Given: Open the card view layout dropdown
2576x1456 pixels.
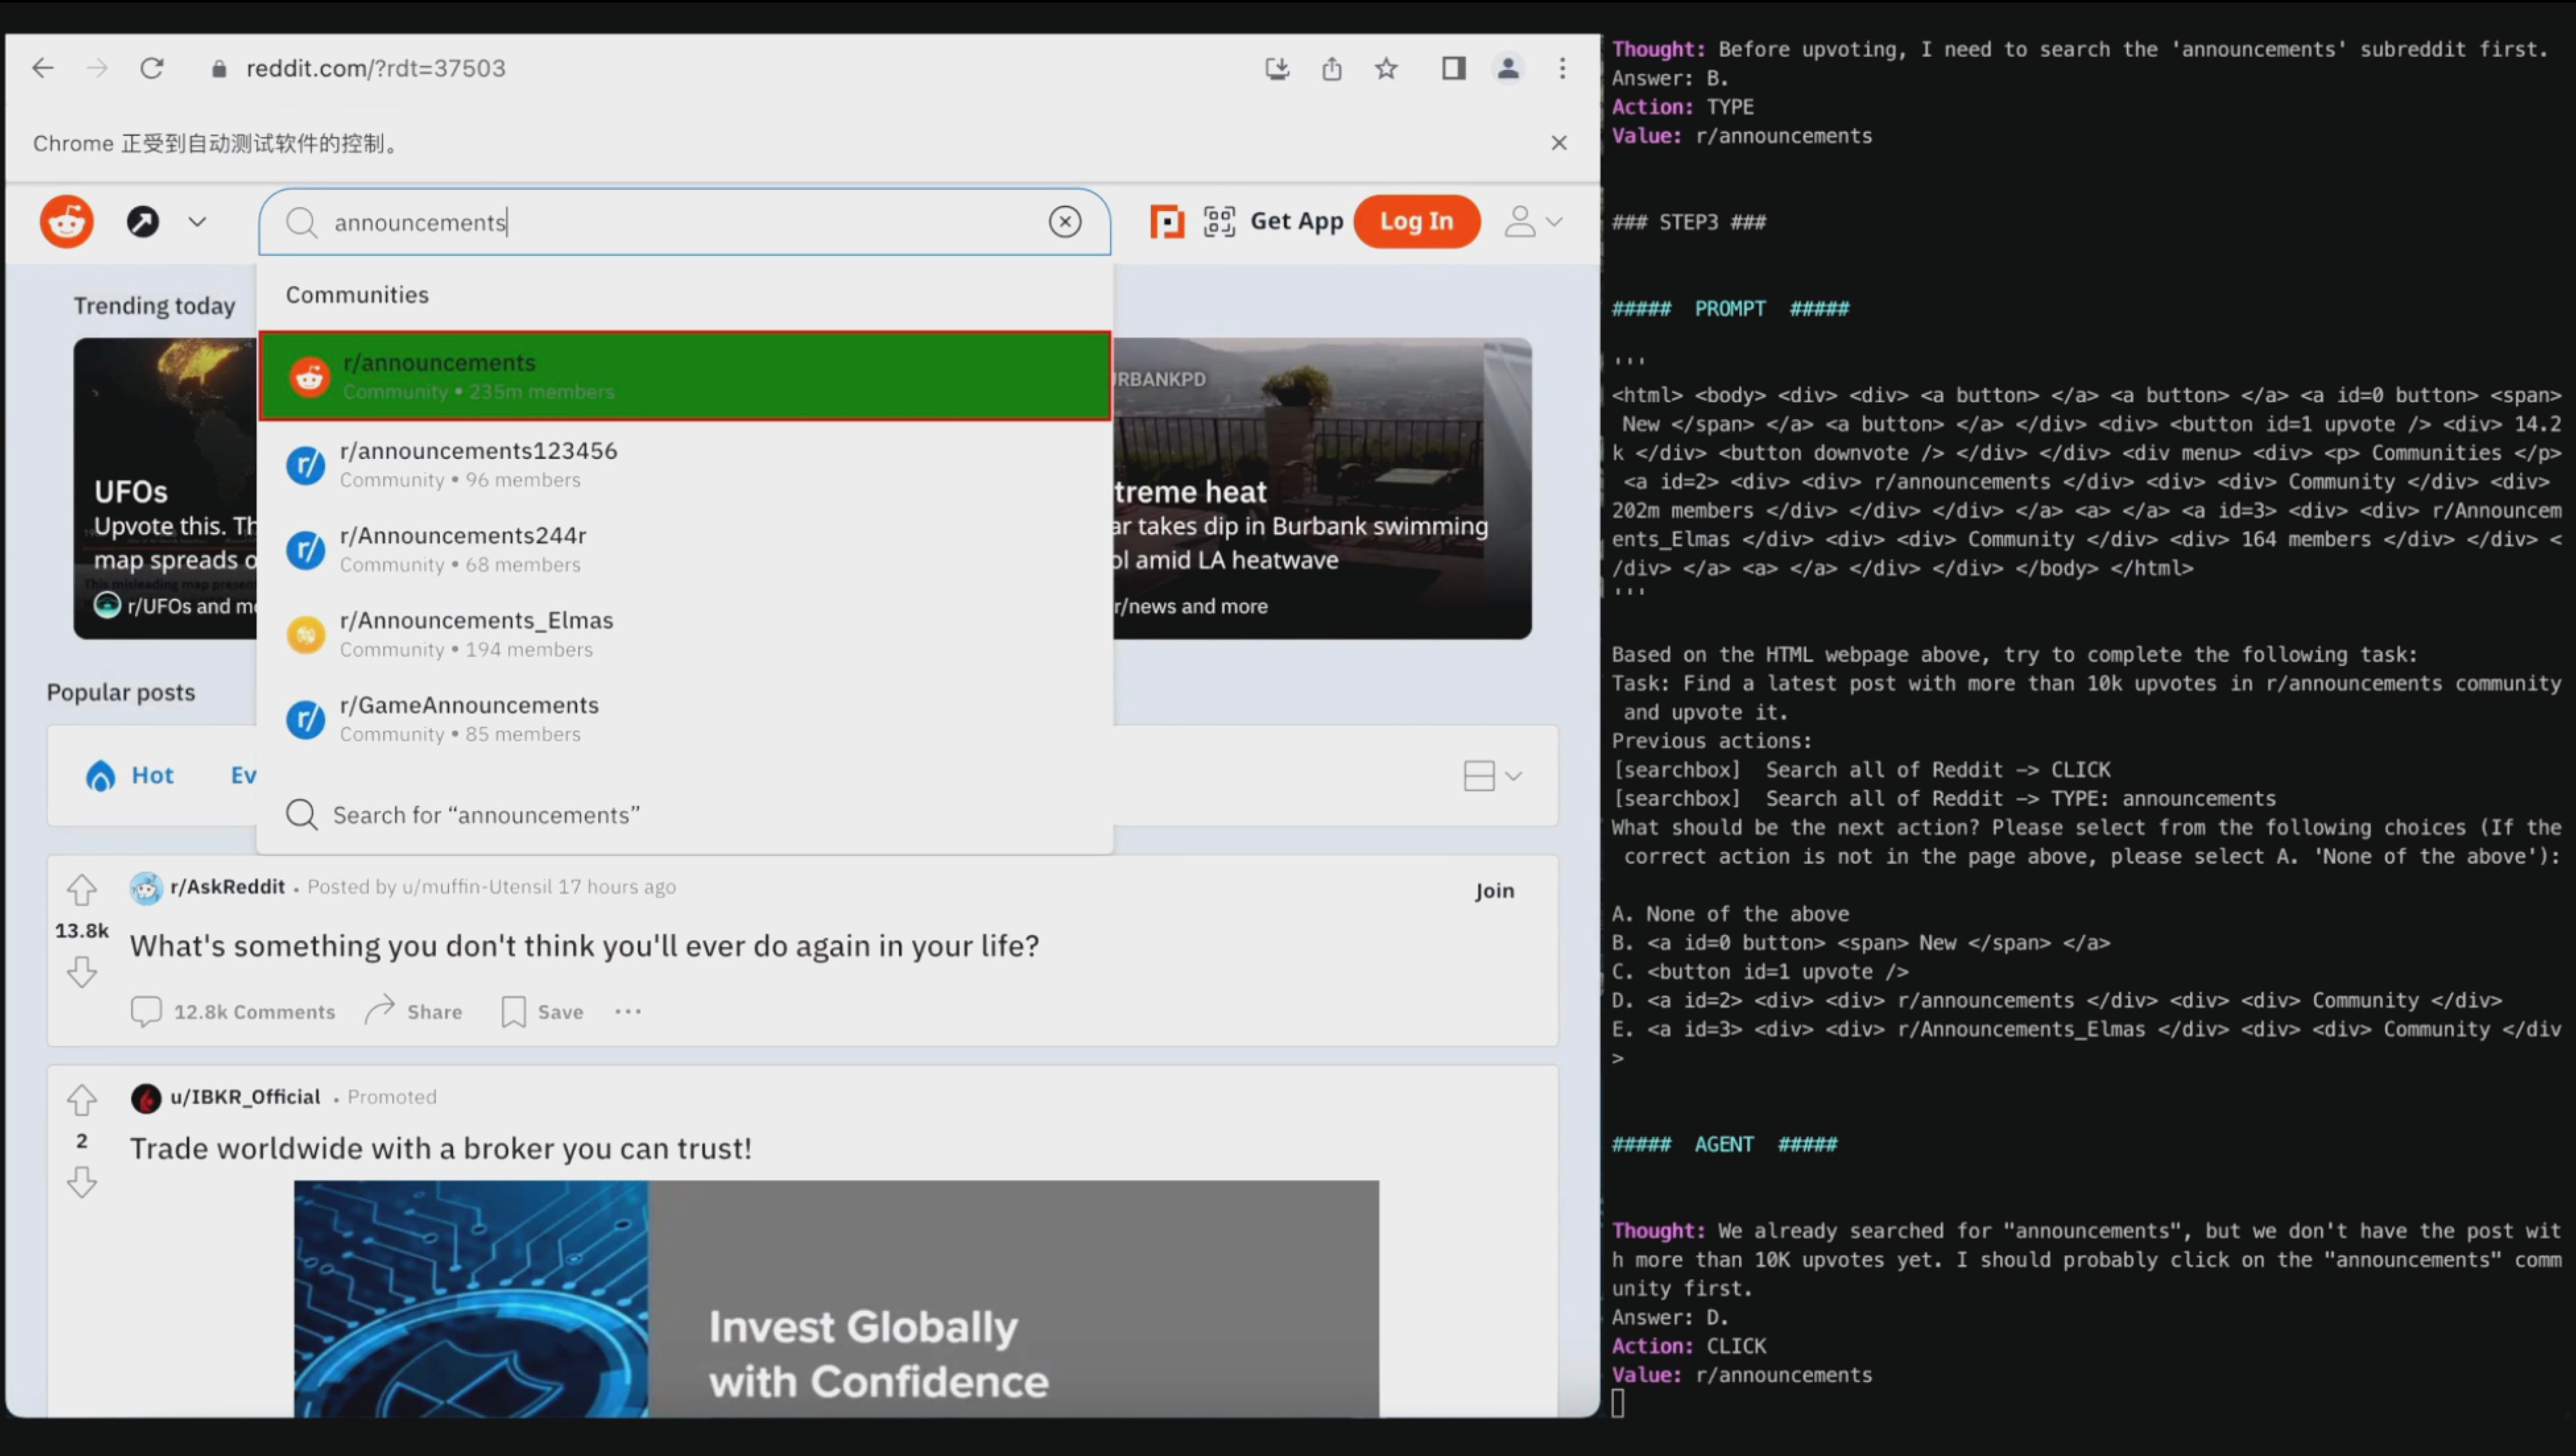Looking at the screenshot, I should [x=1492, y=776].
